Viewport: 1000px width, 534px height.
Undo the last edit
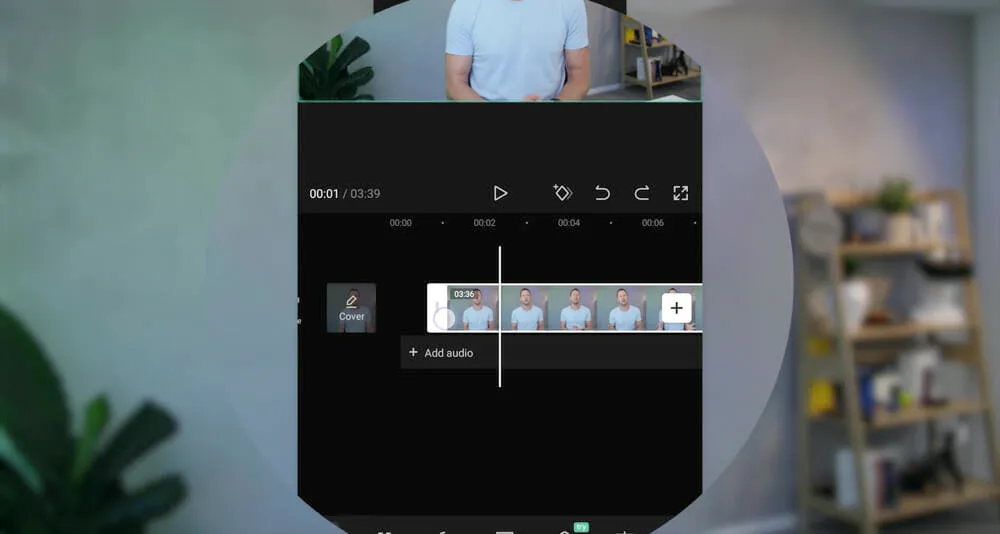[x=602, y=193]
